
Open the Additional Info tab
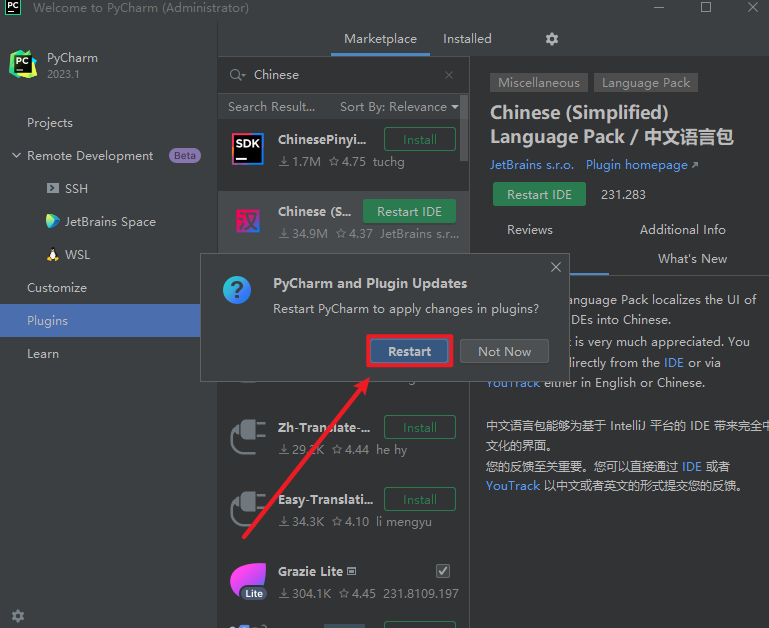[683, 230]
